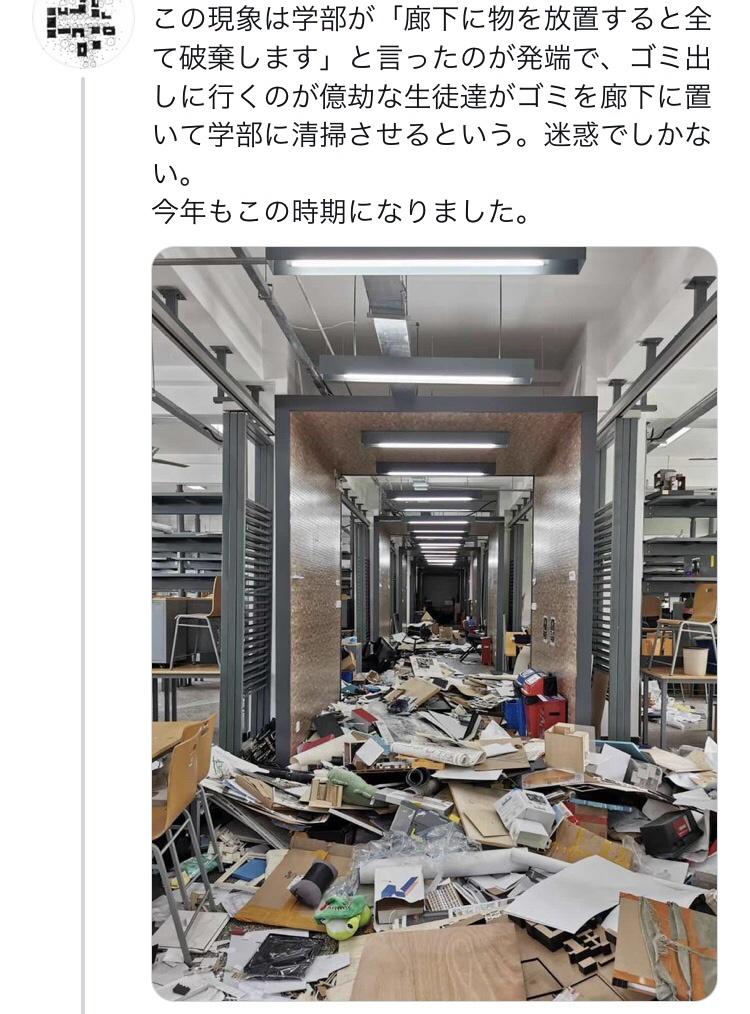Click the small wooden model box in photo
This screenshot has height=1014, width=750.
coord(566,749)
